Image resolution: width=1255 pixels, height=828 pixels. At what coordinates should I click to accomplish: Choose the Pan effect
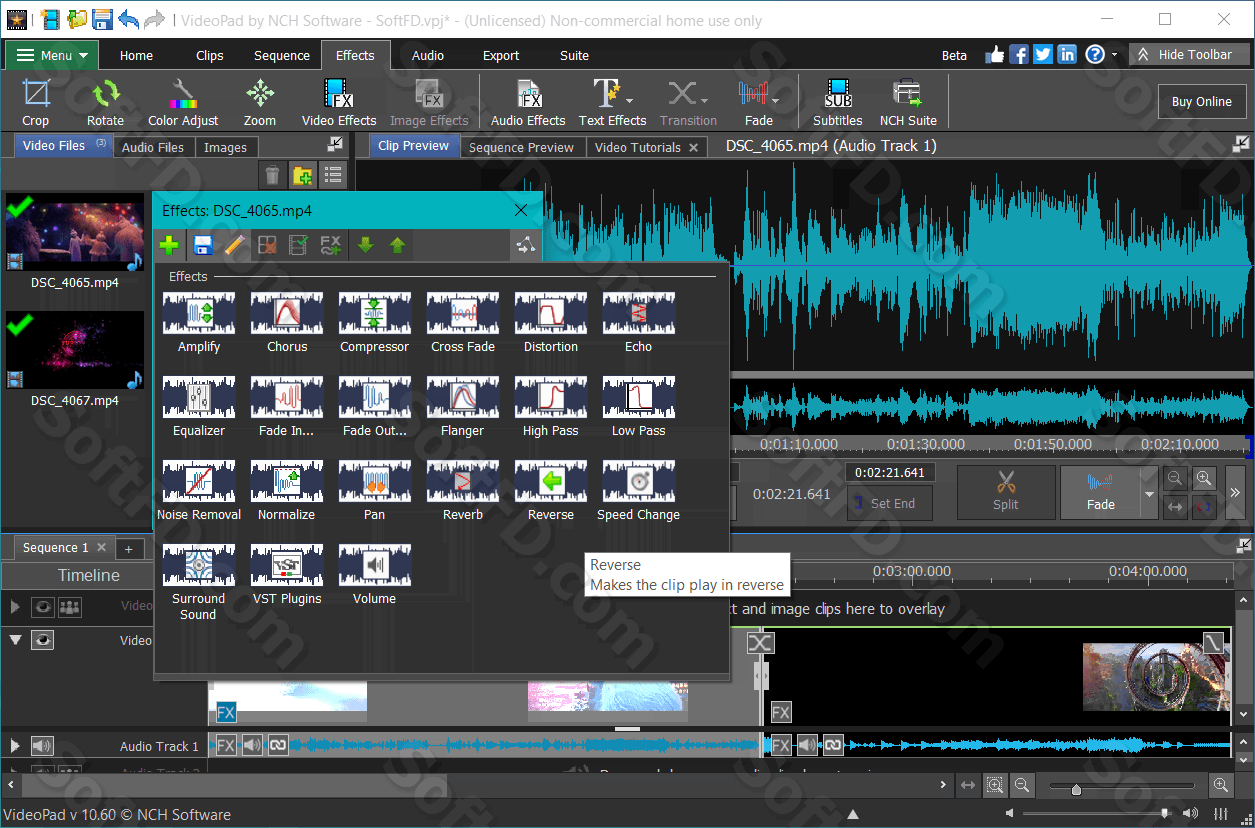[375, 491]
